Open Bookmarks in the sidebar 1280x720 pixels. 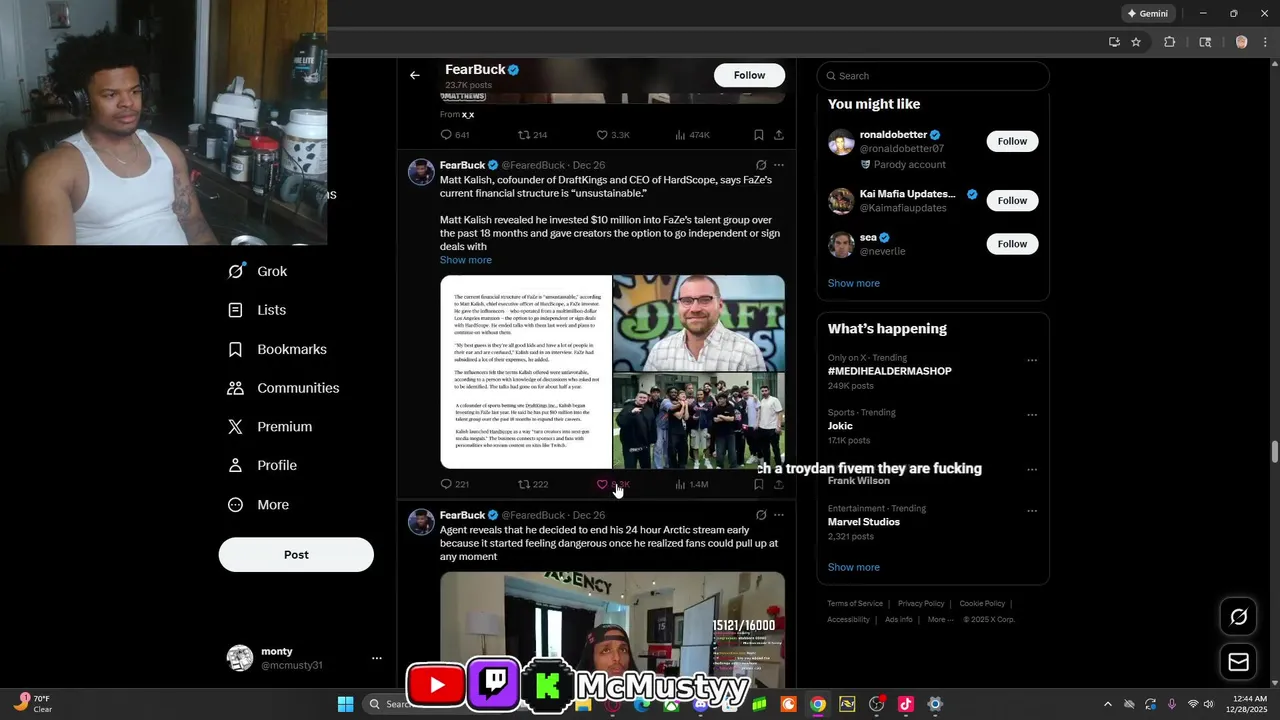point(277,349)
